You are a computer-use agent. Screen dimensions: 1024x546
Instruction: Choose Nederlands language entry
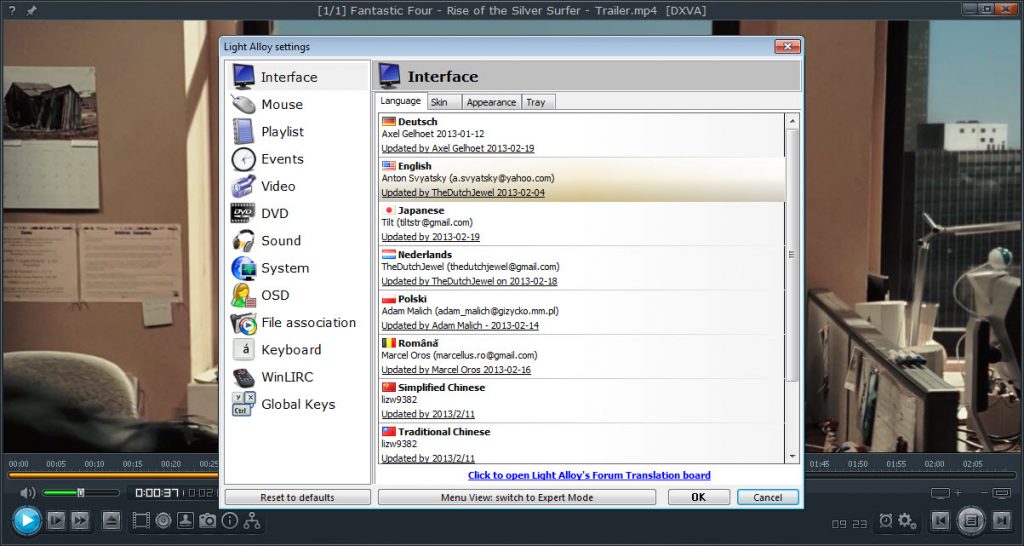pyautogui.click(x=582, y=268)
